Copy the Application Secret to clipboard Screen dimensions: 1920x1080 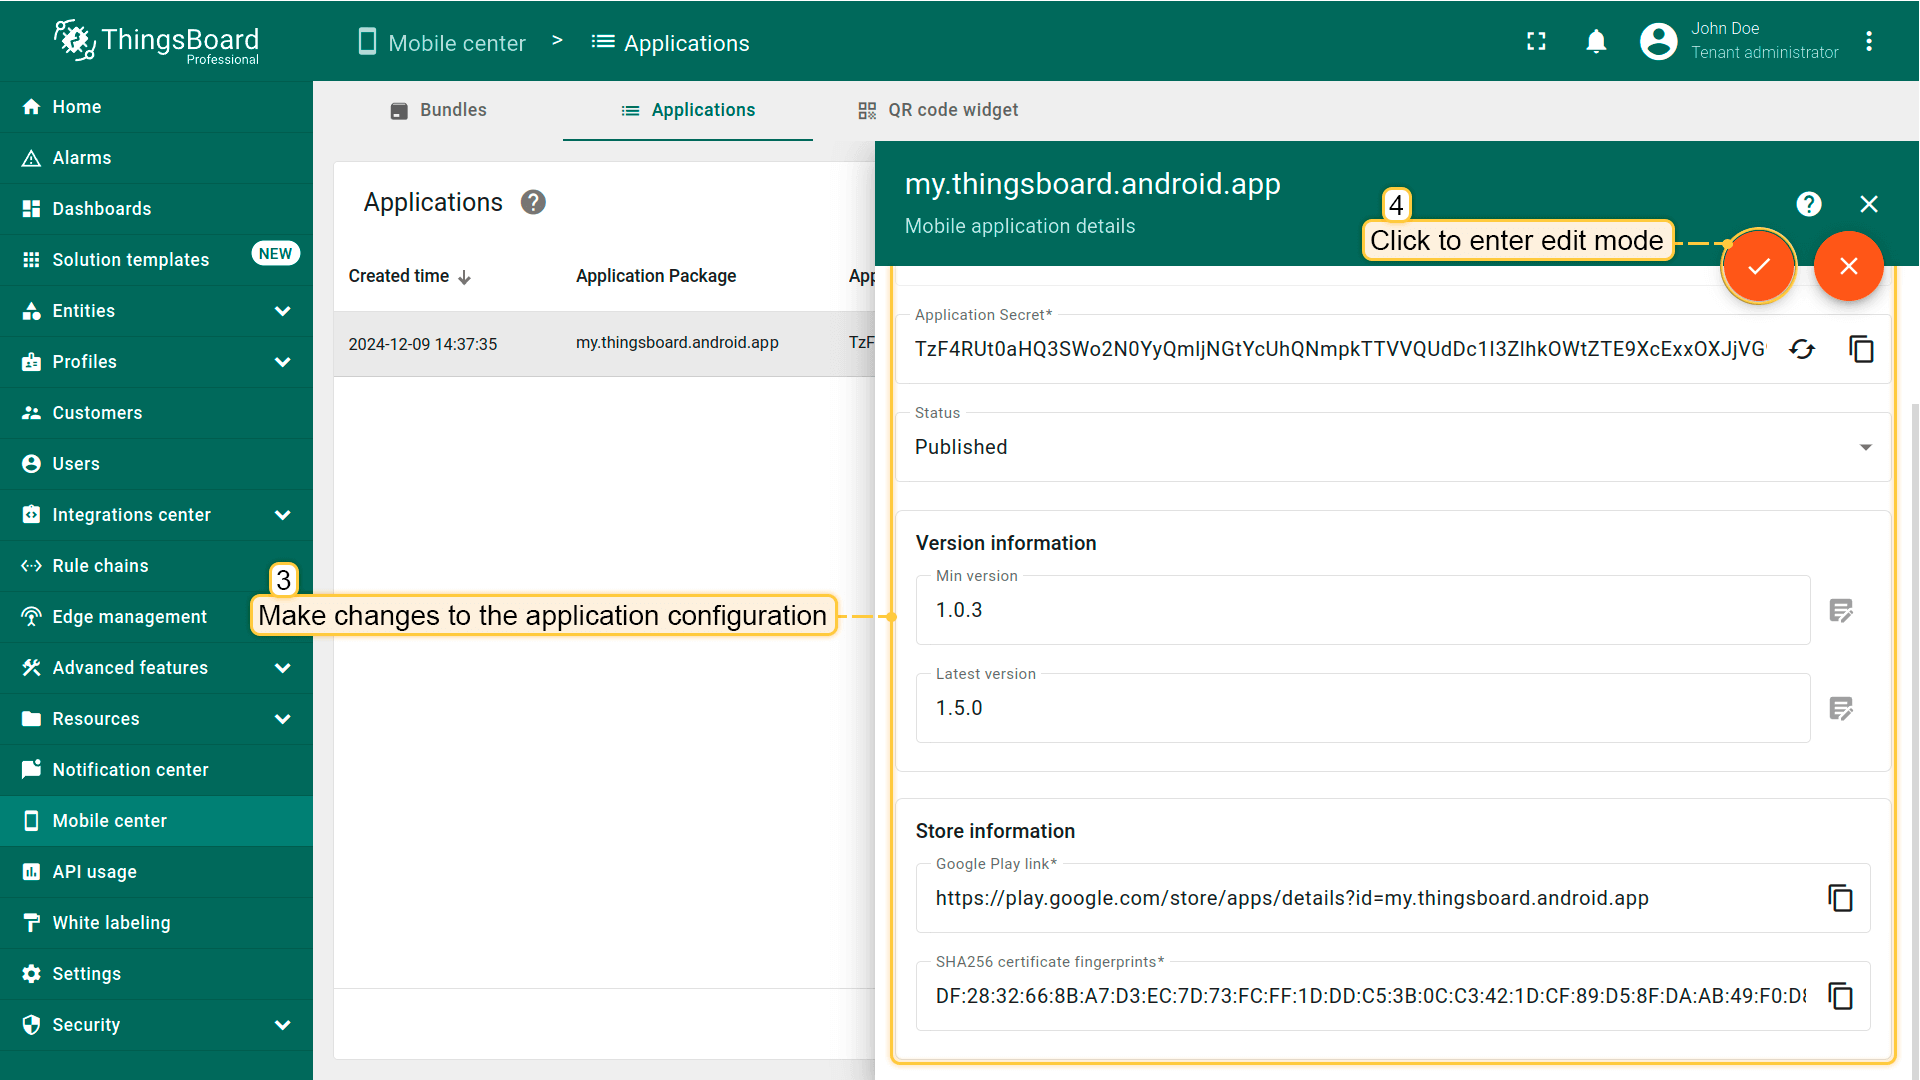pos(1861,349)
